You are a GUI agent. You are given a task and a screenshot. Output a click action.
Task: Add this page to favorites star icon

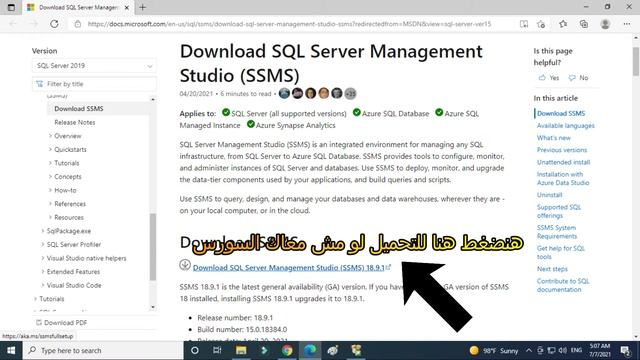(x=541, y=24)
